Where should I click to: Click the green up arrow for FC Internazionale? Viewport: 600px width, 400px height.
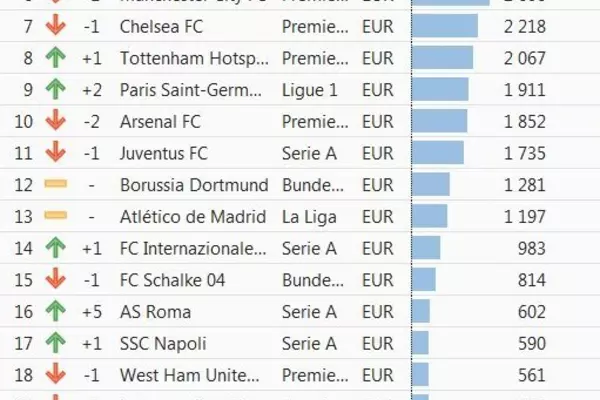tap(55, 249)
